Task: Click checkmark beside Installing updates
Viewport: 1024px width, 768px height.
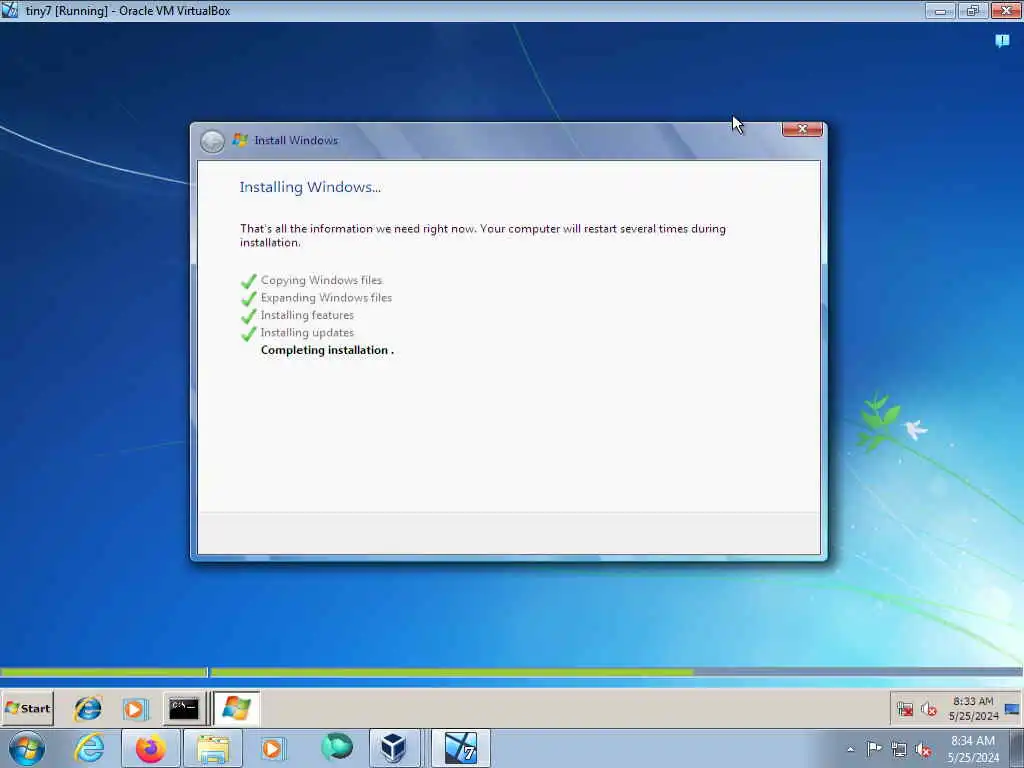Action: (x=248, y=334)
